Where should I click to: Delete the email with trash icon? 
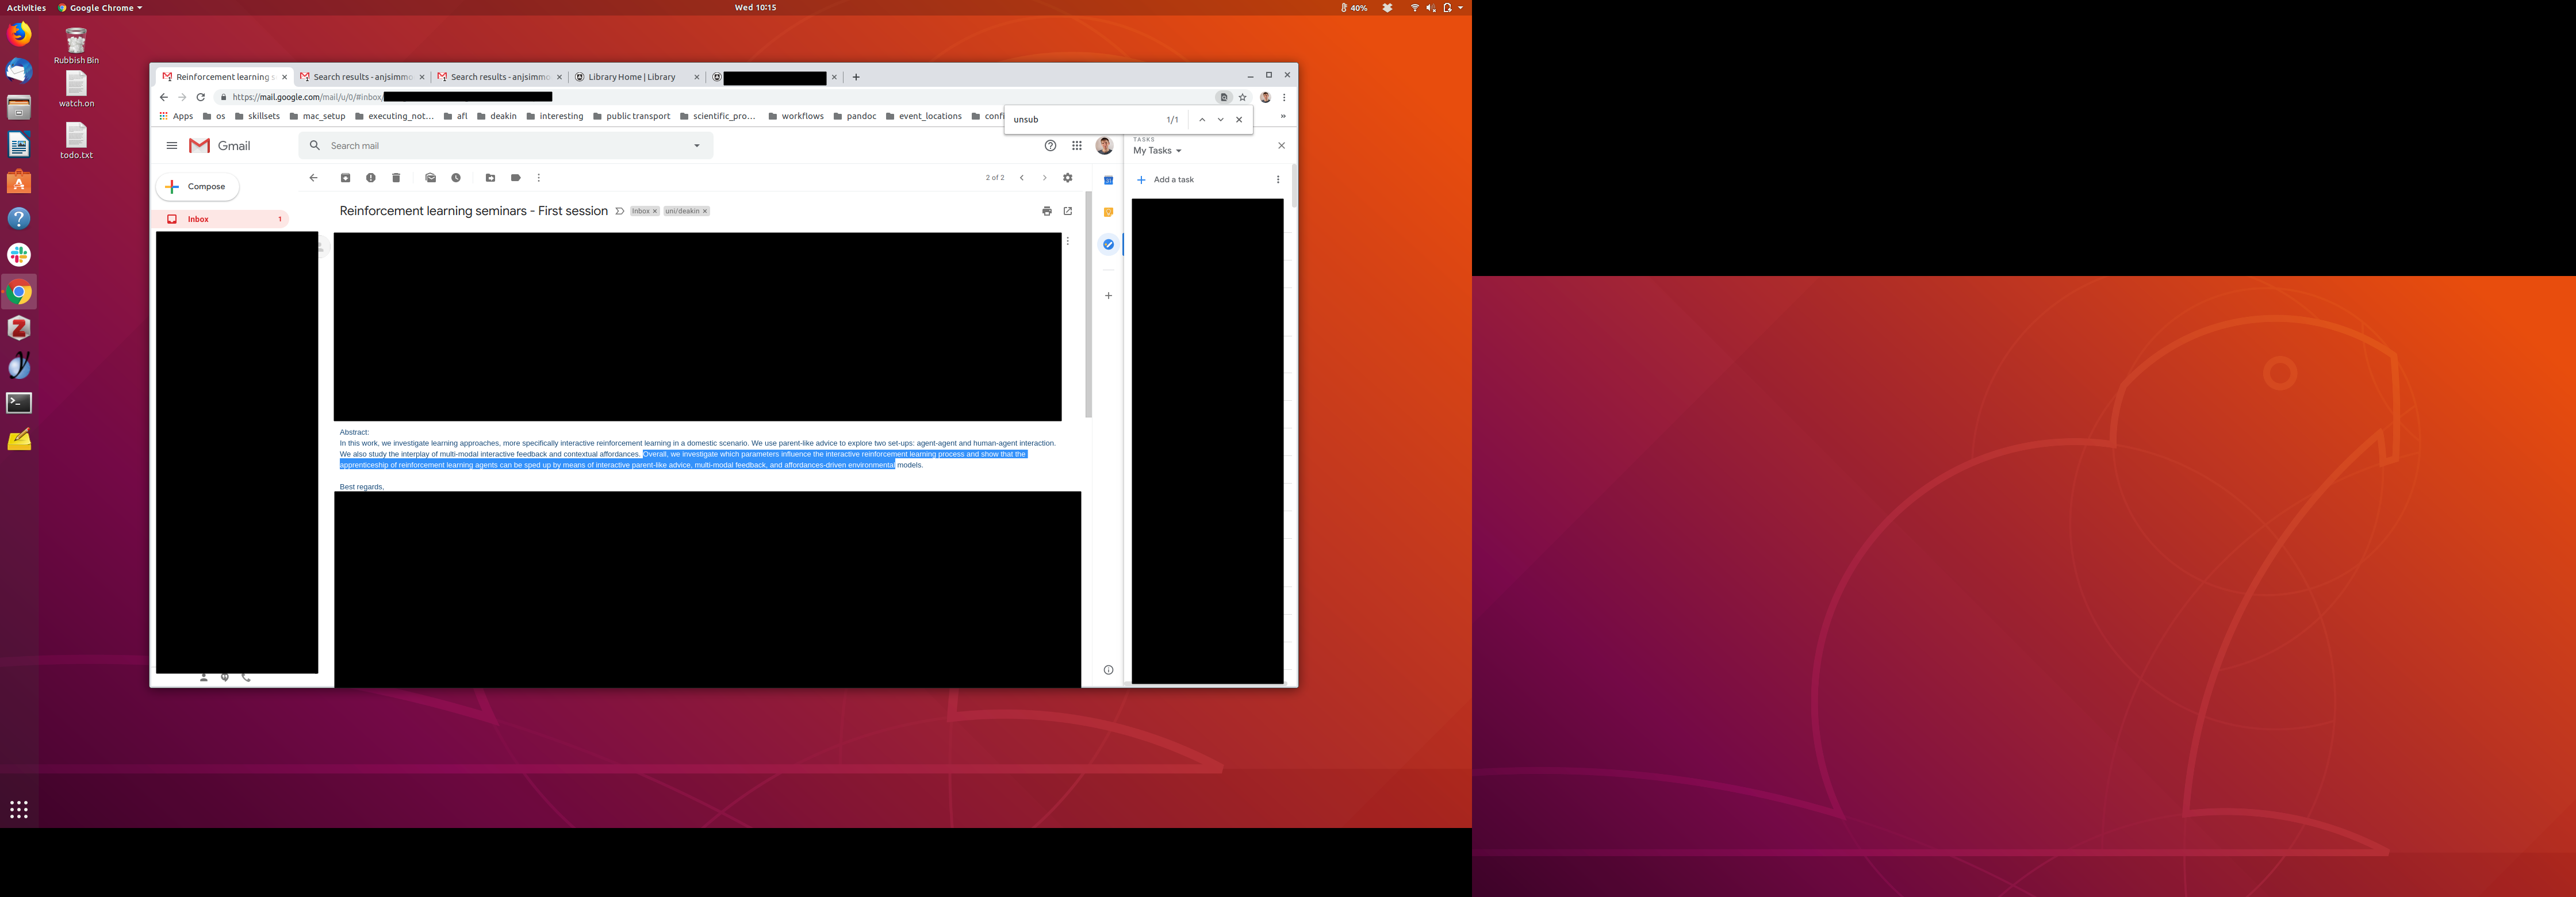tap(396, 178)
